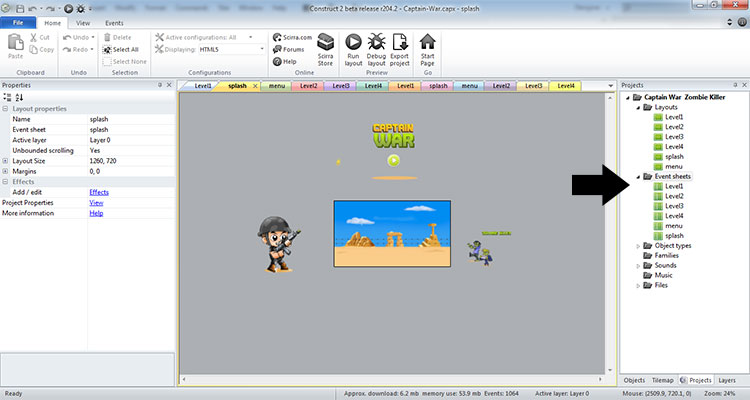Viewport: 750px width, 400px height.
Task: Open the Layers panel tab
Action: (729, 381)
